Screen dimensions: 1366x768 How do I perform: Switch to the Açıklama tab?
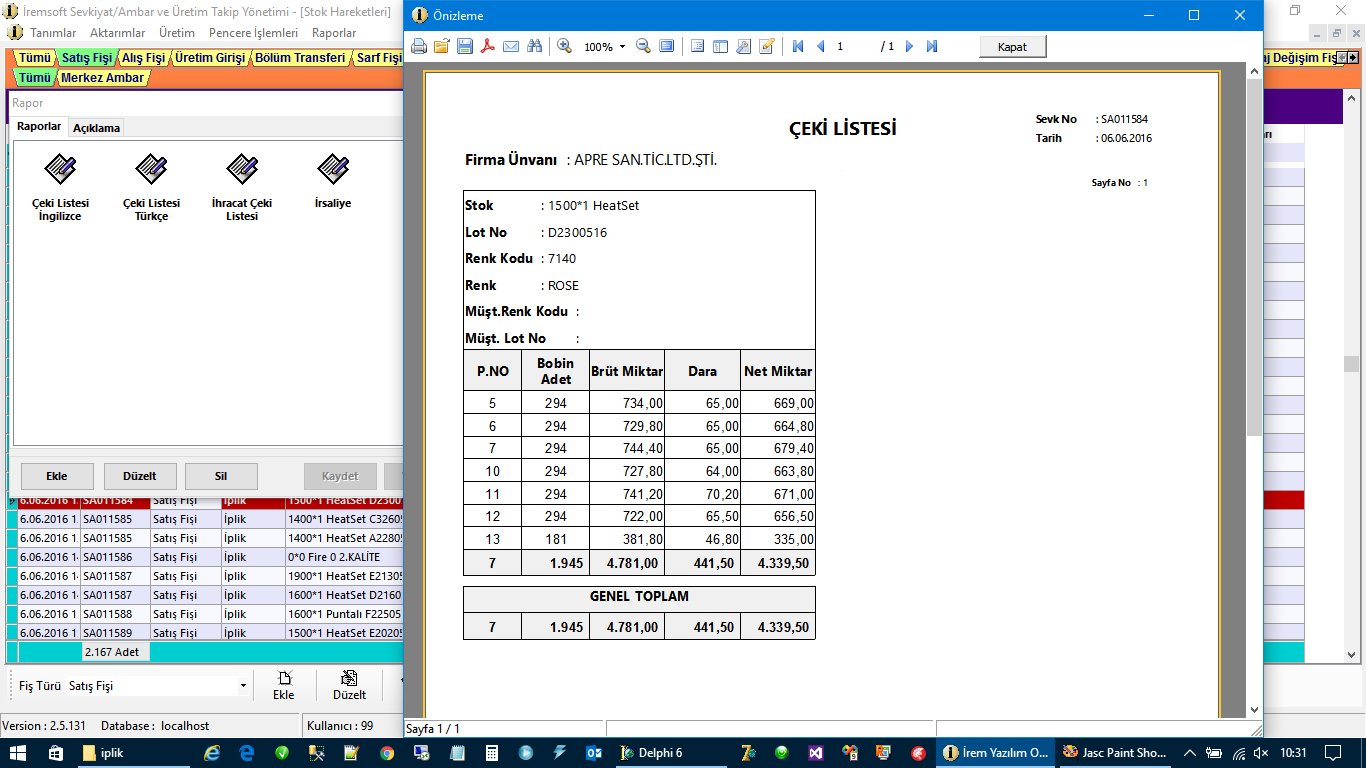[x=97, y=128]
